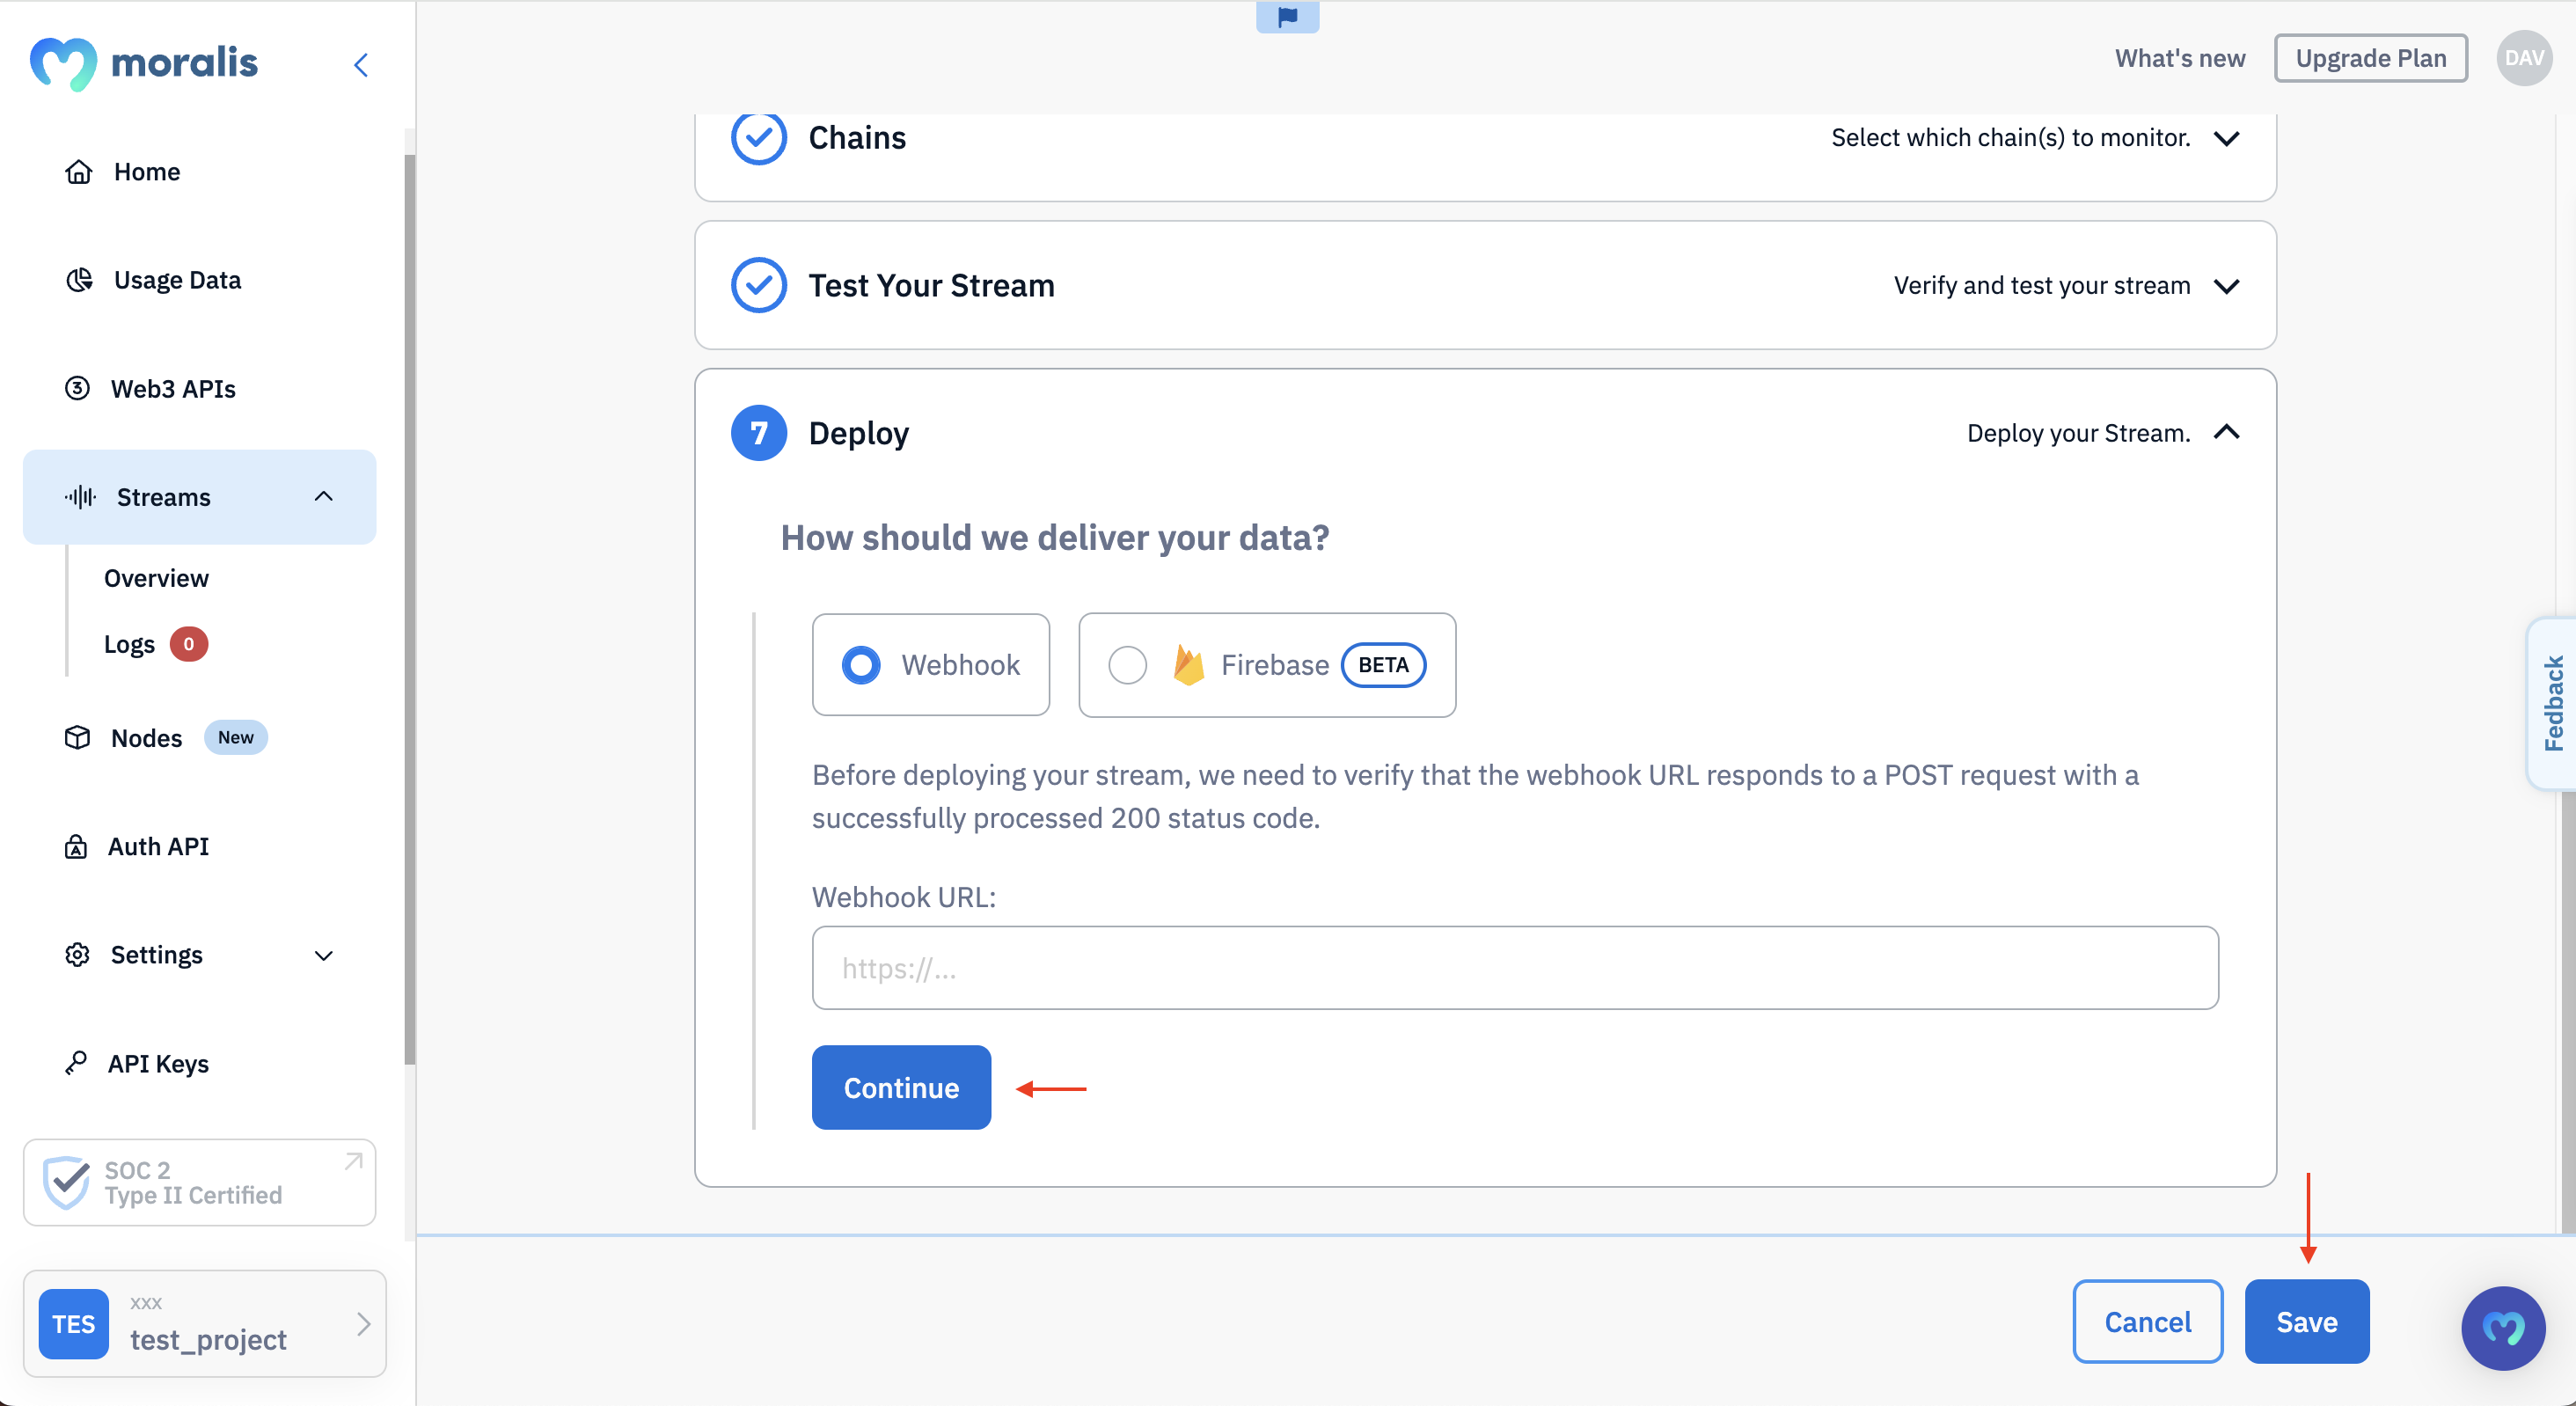The image size is (2576, 1406).
Task: Click the Webhook URL input field
Action: (1515, 968)
